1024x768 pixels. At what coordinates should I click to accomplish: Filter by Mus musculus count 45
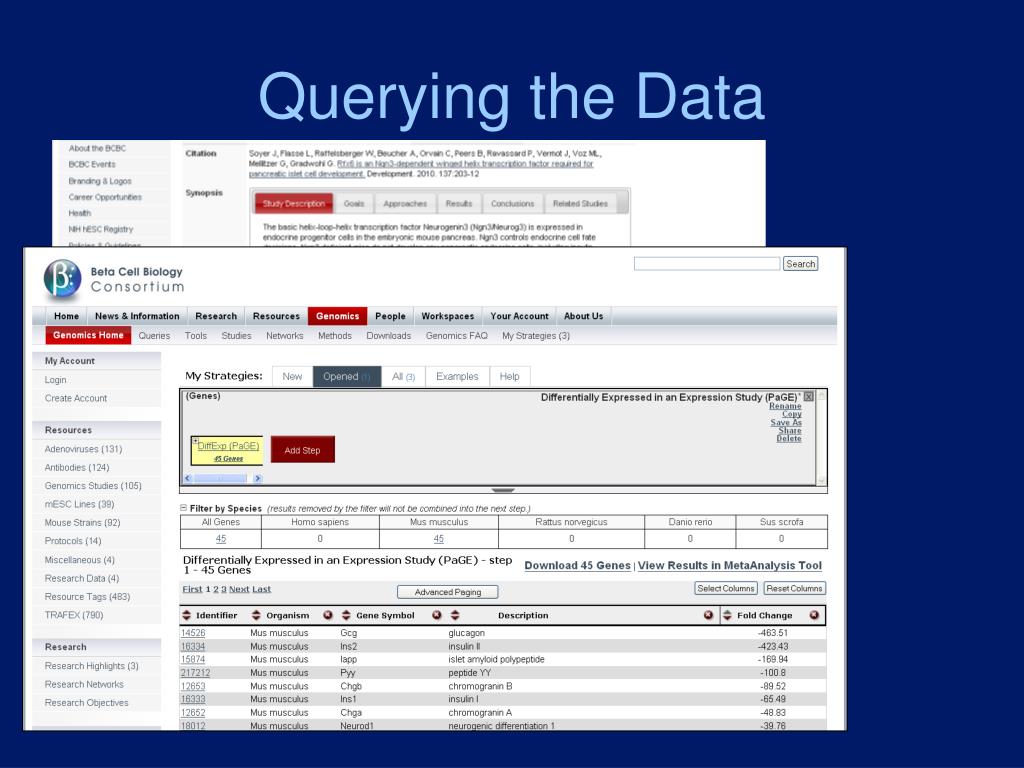[438, 539]
